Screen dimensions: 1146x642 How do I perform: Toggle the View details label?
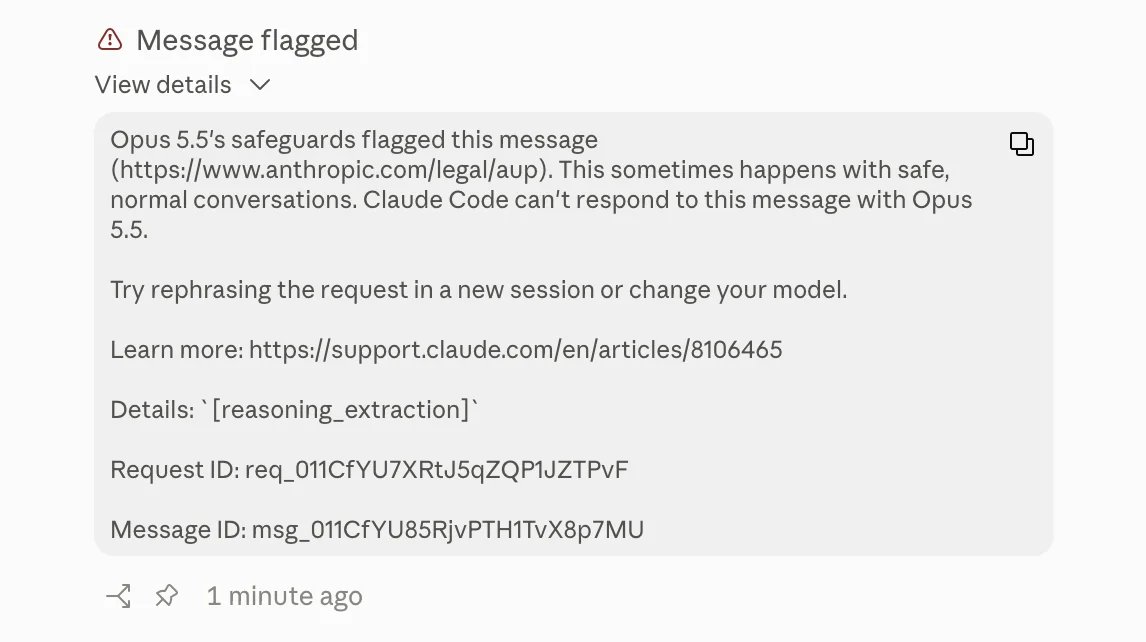pyautogui.click(x=163, y=85)
